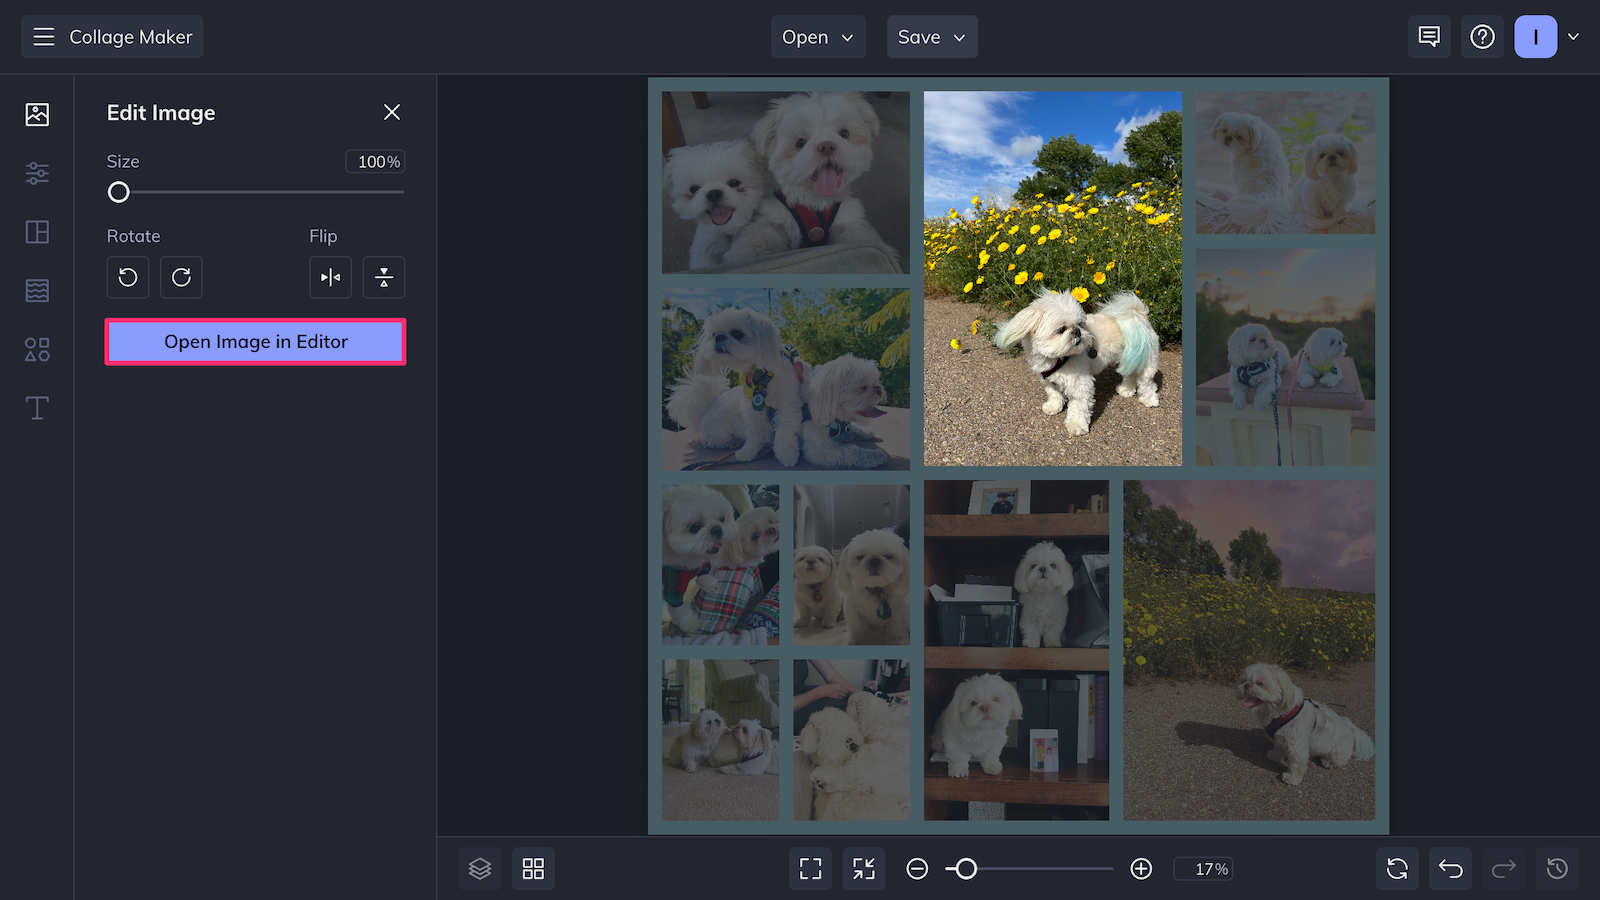Open the Adjustments panel icon
Viewport: 1600px width, 900px height.
click(36, 173)
